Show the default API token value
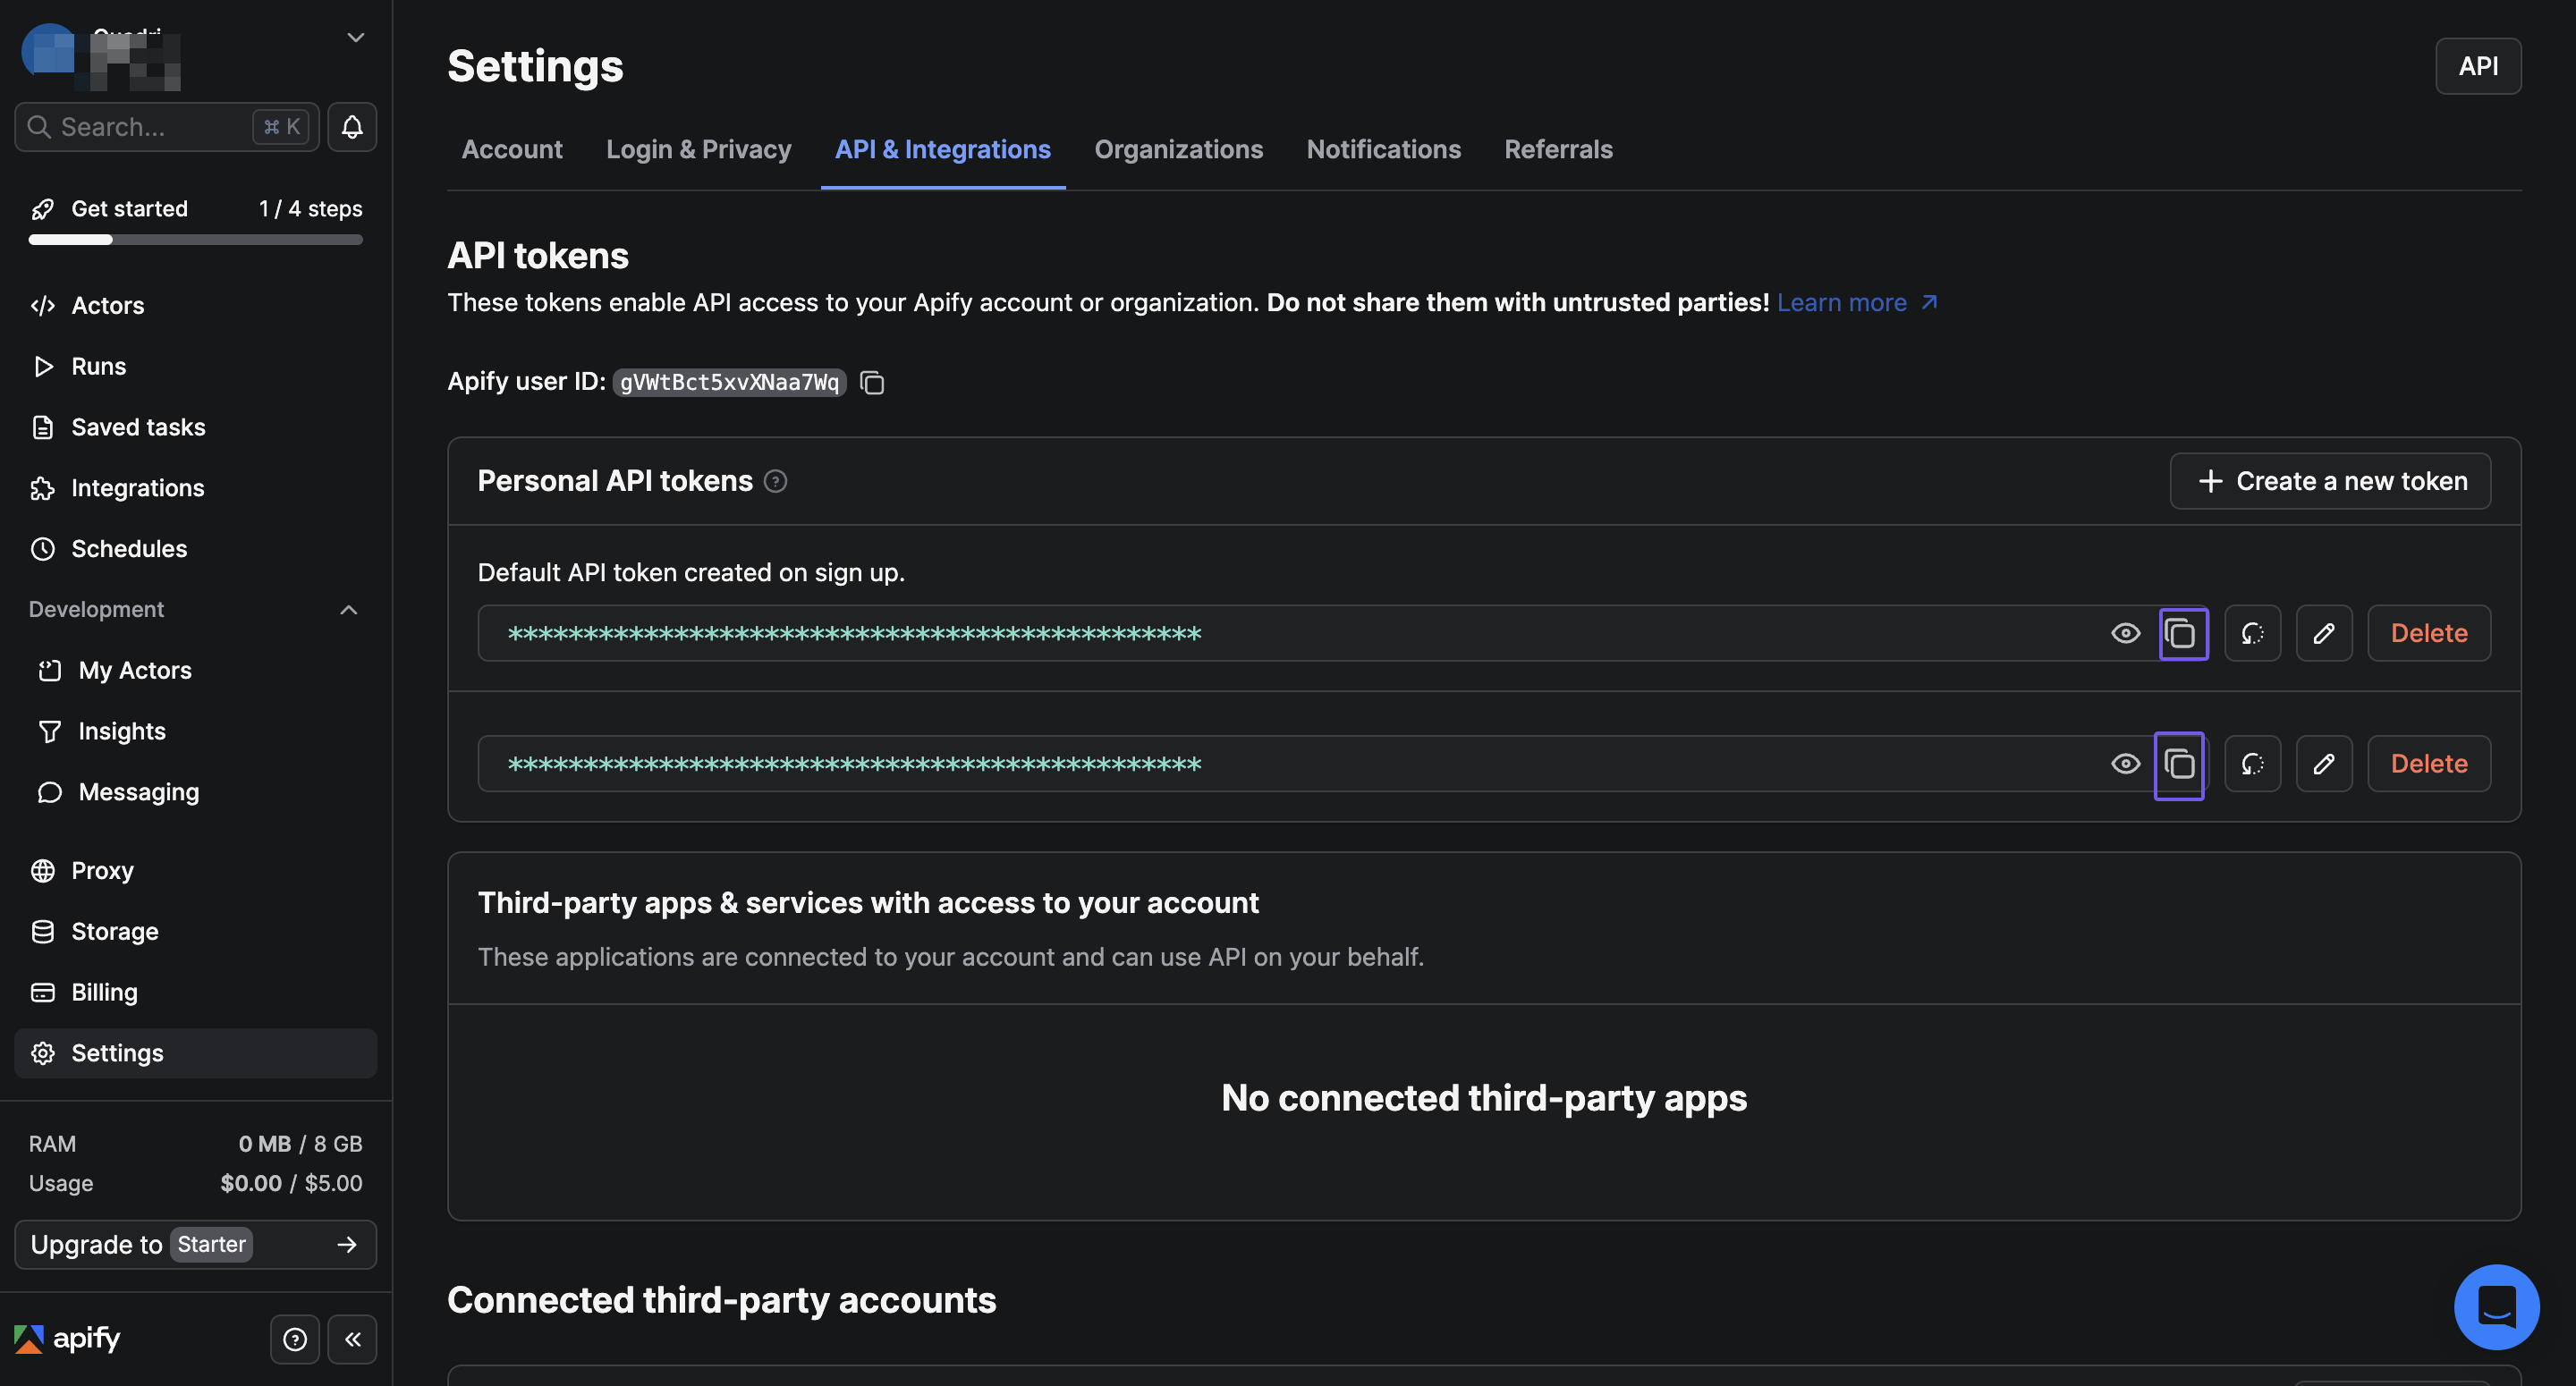The width and height of the screenshot is (2576, 1386). click(x=2125, y=634)
